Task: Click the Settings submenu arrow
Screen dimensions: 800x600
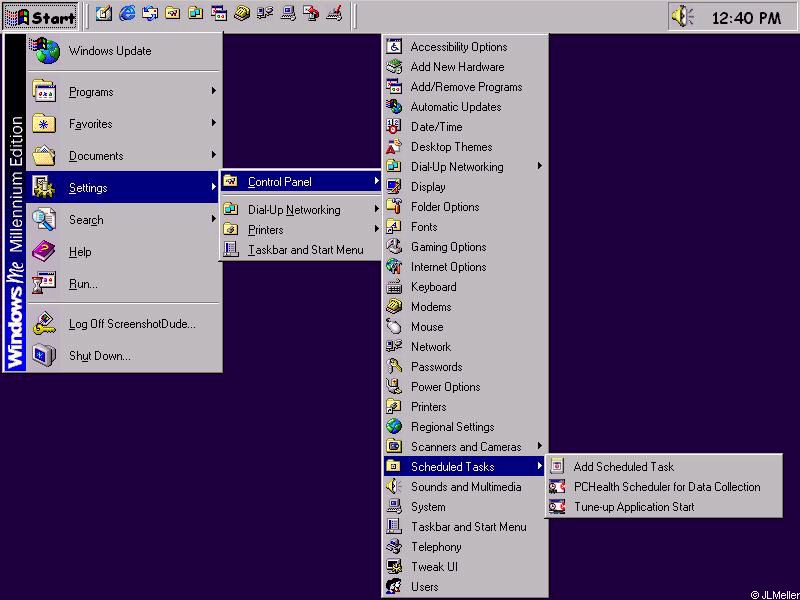Action: coord(214,187)
